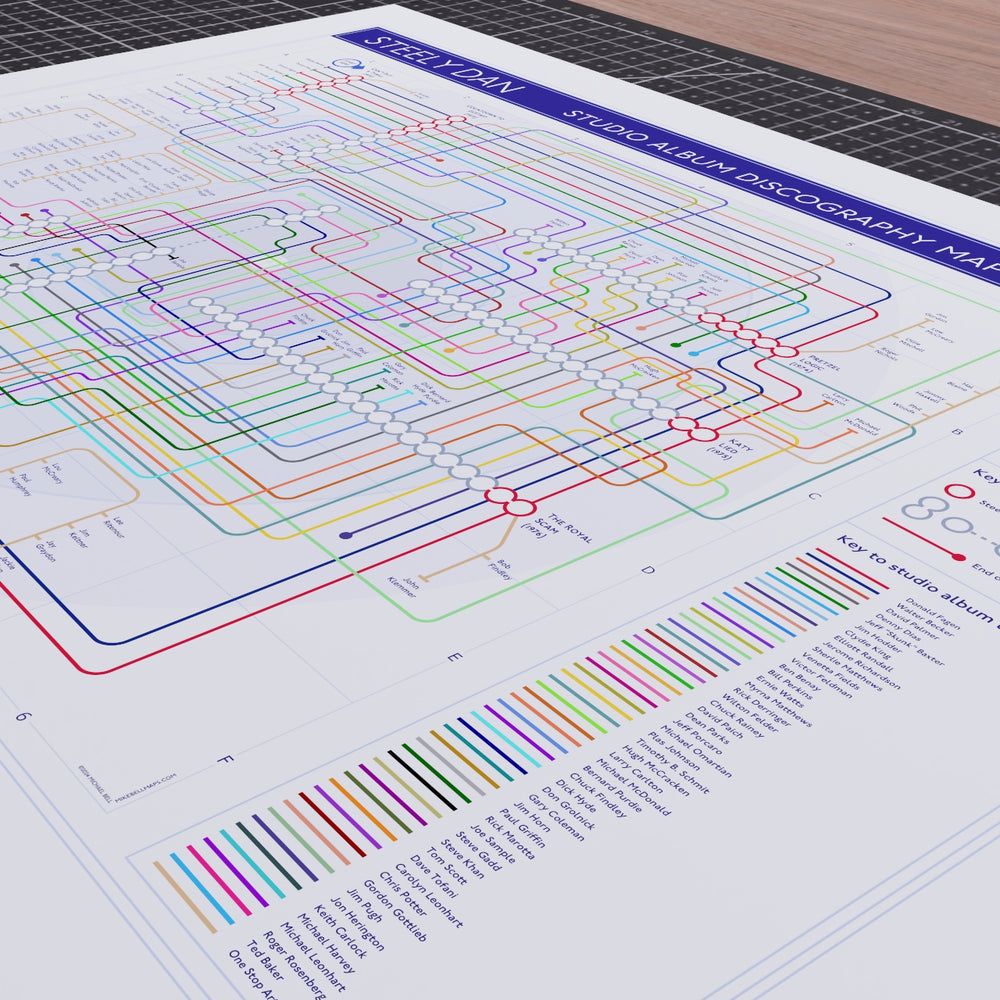This screenshot has width=1000, height=1000.
Task: Click the name "Carolyn Leonhart" in the key
Action: (428, 895)
